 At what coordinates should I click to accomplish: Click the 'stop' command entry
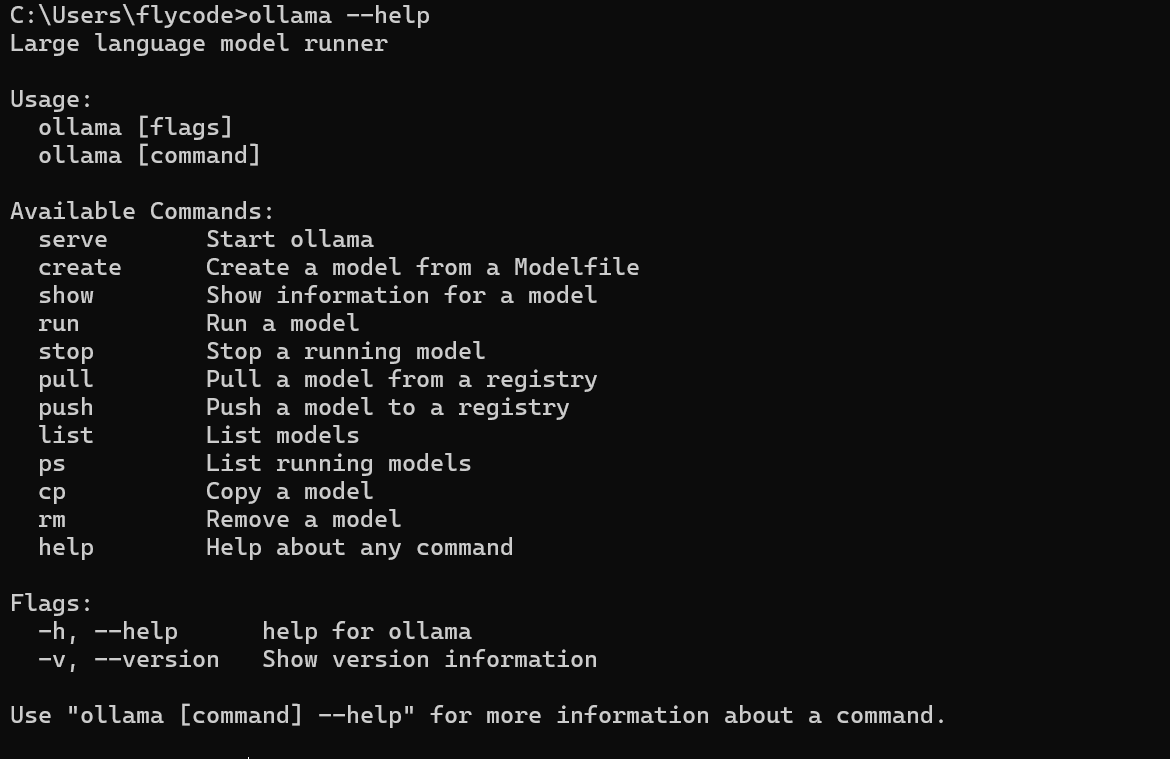tap(66, 352)
